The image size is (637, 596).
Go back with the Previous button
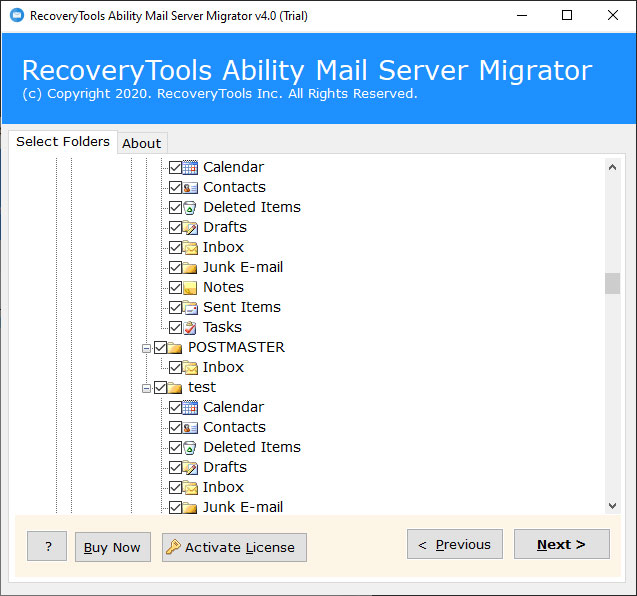click(x=455, y=544)
